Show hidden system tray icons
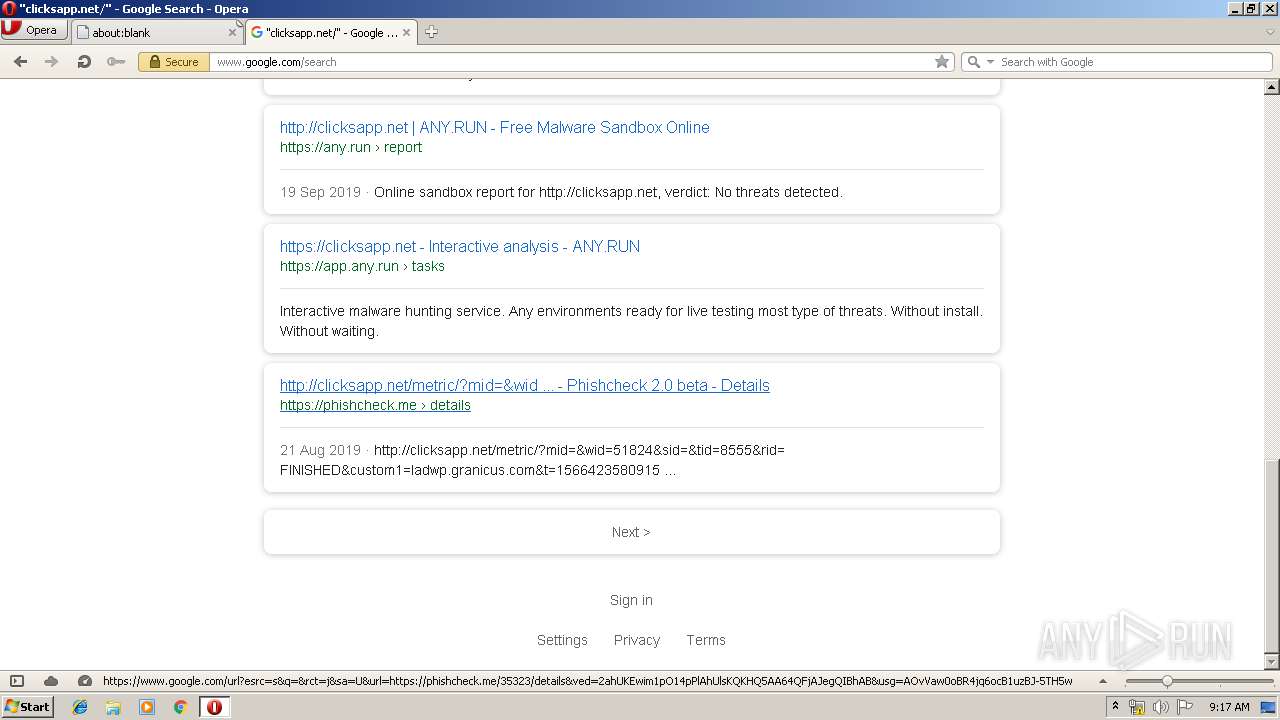The image size is (1280, 720). [x=1115, y=707]
